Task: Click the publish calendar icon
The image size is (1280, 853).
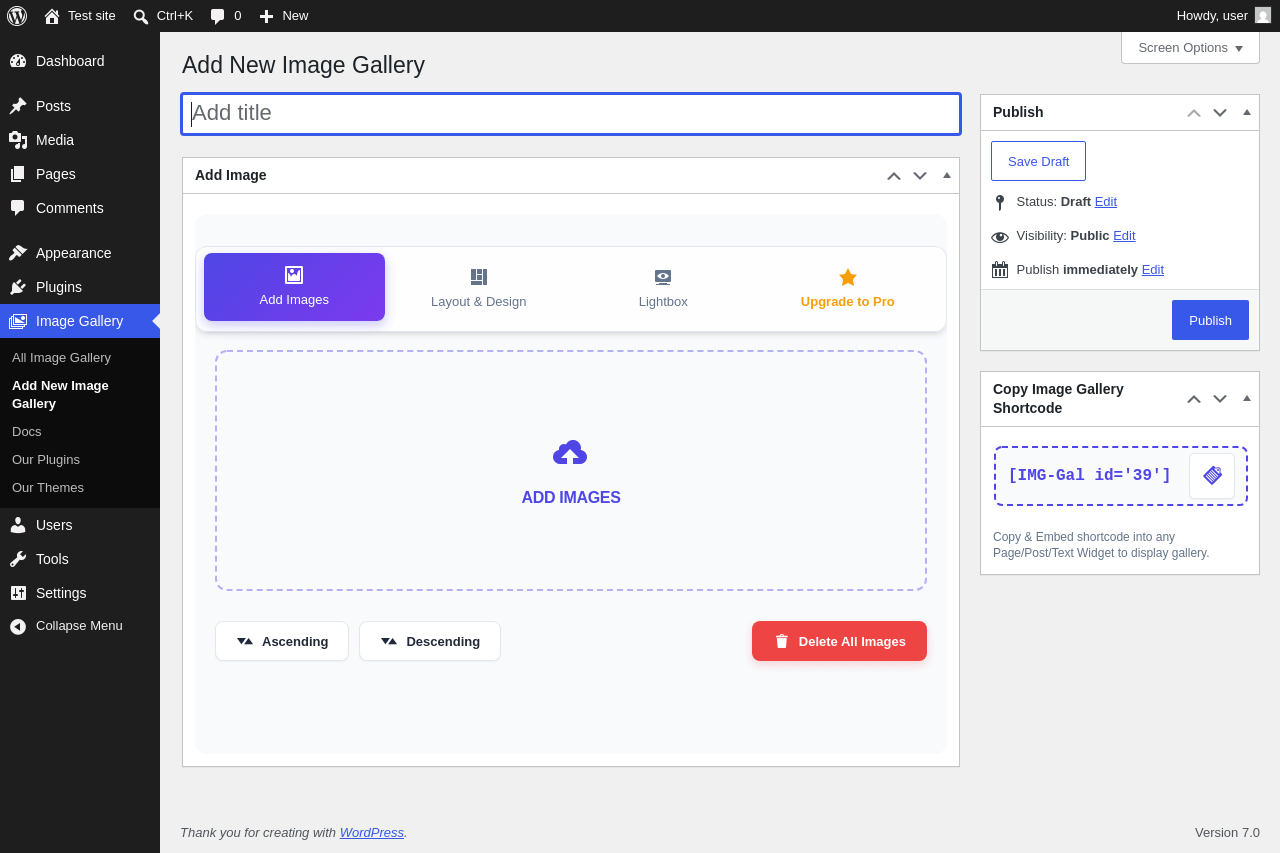Action: (1000, 270)
